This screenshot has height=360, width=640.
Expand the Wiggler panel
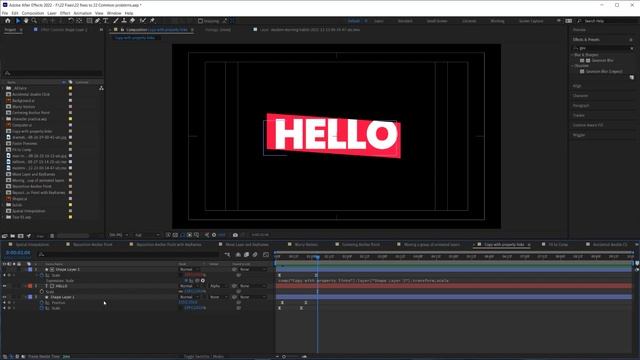click(x=579, y=135)
